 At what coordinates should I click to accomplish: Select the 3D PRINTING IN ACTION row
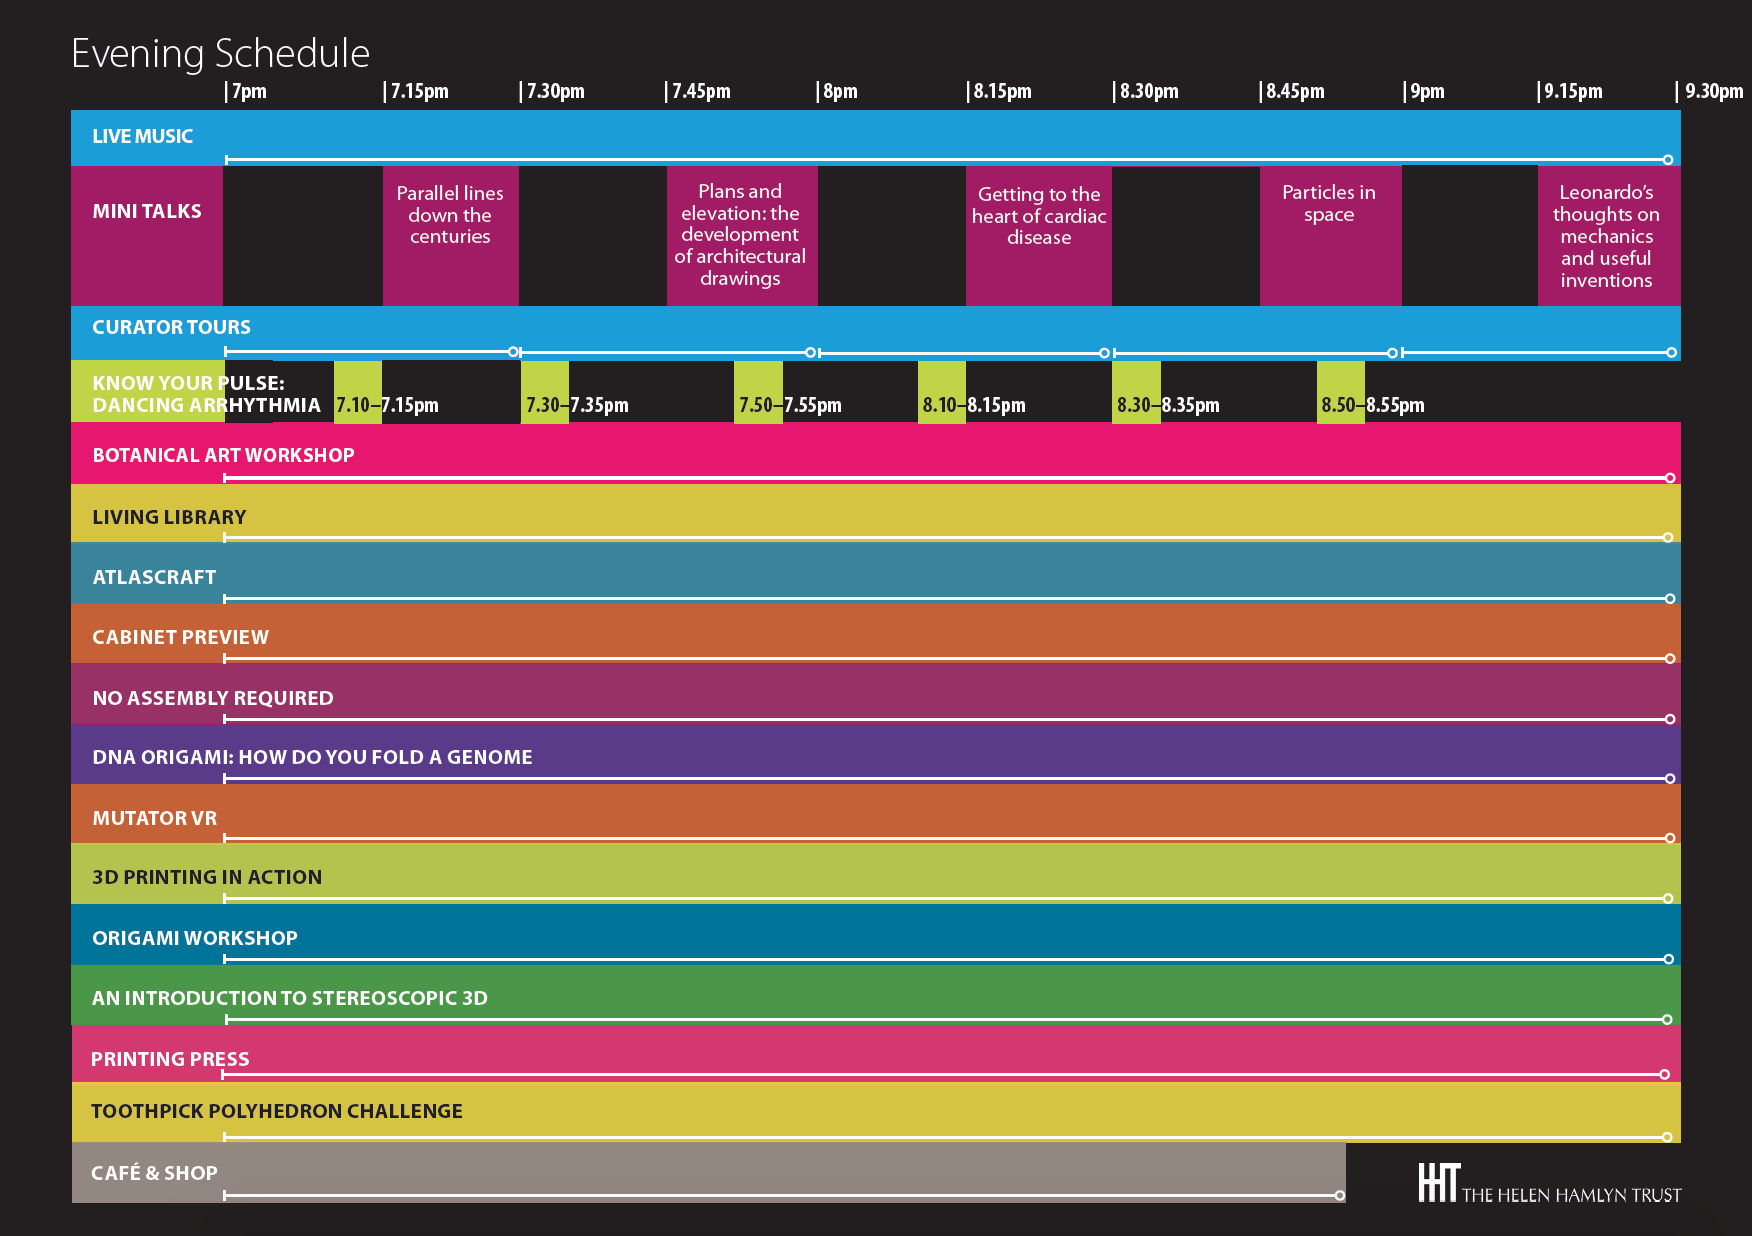876,874
